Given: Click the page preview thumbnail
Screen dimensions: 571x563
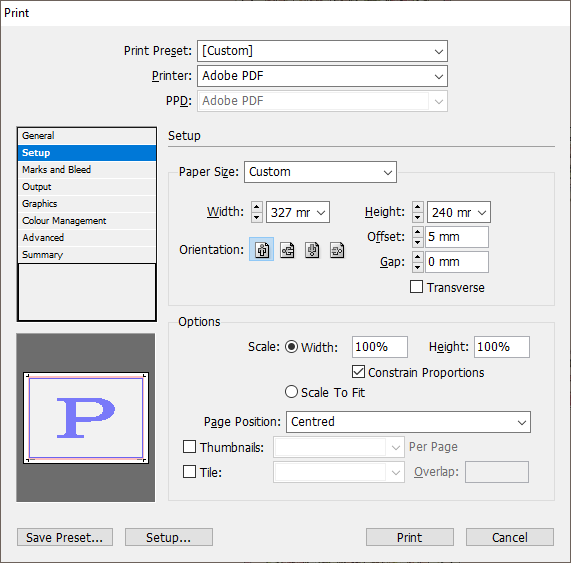Looking at the screenshot, I should [x=86, y=418].
